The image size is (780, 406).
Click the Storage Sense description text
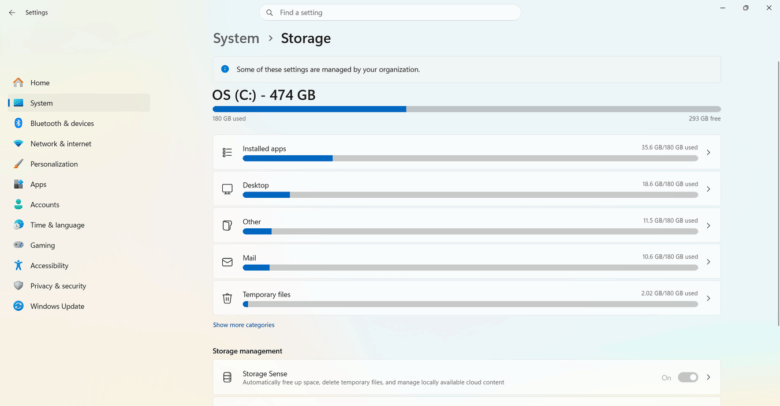tap(373, 383)
